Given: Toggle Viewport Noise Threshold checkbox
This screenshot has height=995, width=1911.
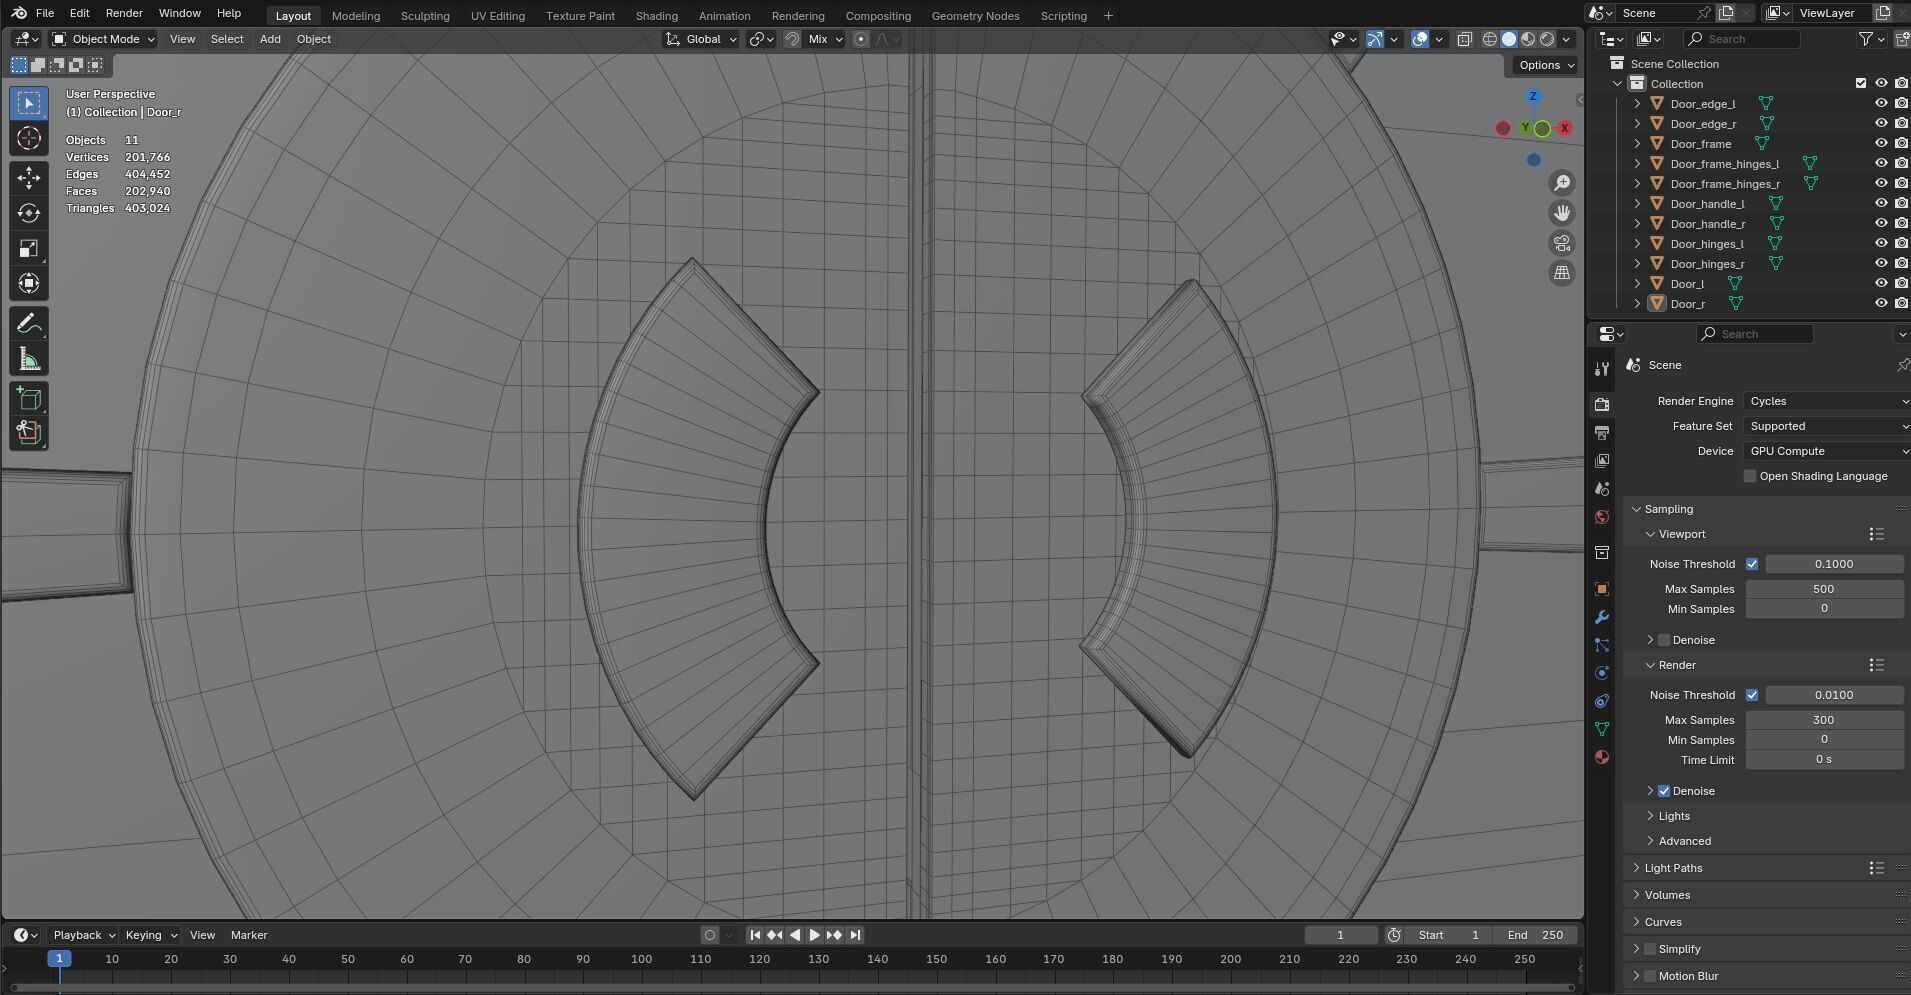Looking at the screenshot, I should pyautogui.click(x=1752, y=564).
